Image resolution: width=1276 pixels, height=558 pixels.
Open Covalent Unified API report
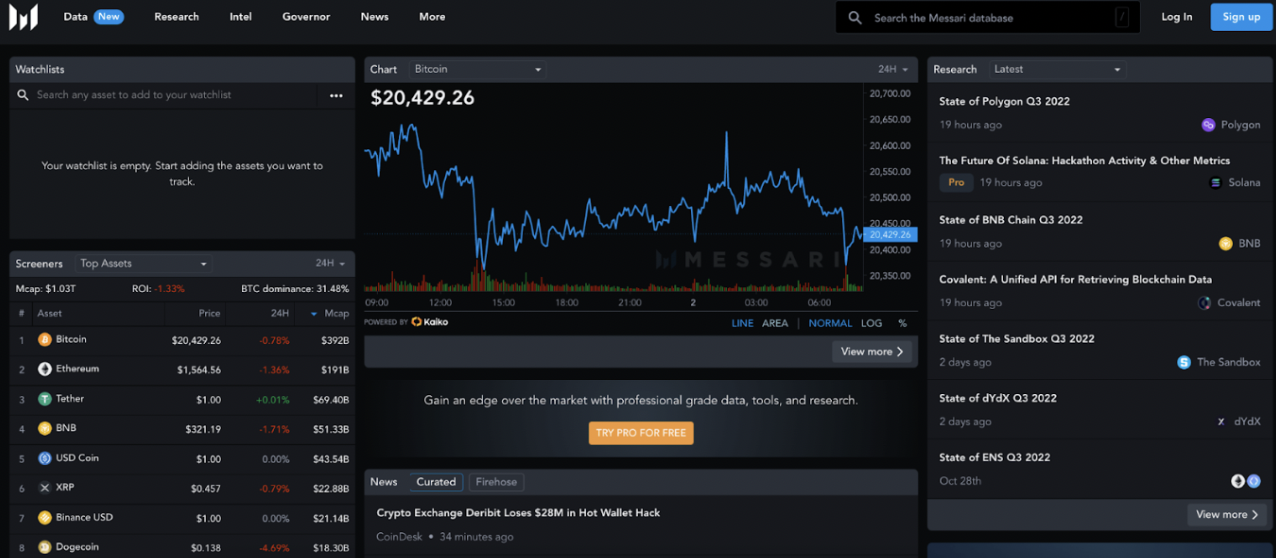click(x=1075, y=280)
